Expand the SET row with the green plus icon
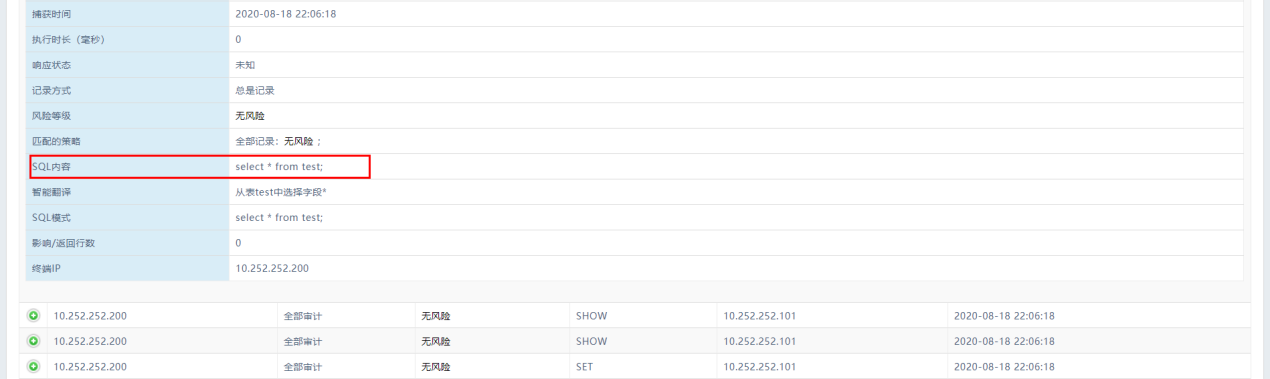Image resolution: width=1270 pixels, height=379 pixels. [x=33, y=366]
